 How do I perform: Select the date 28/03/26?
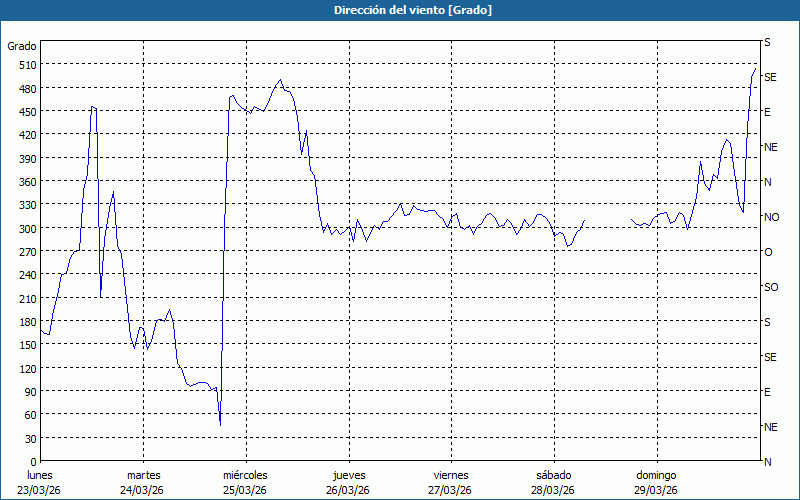click(553, 490)
